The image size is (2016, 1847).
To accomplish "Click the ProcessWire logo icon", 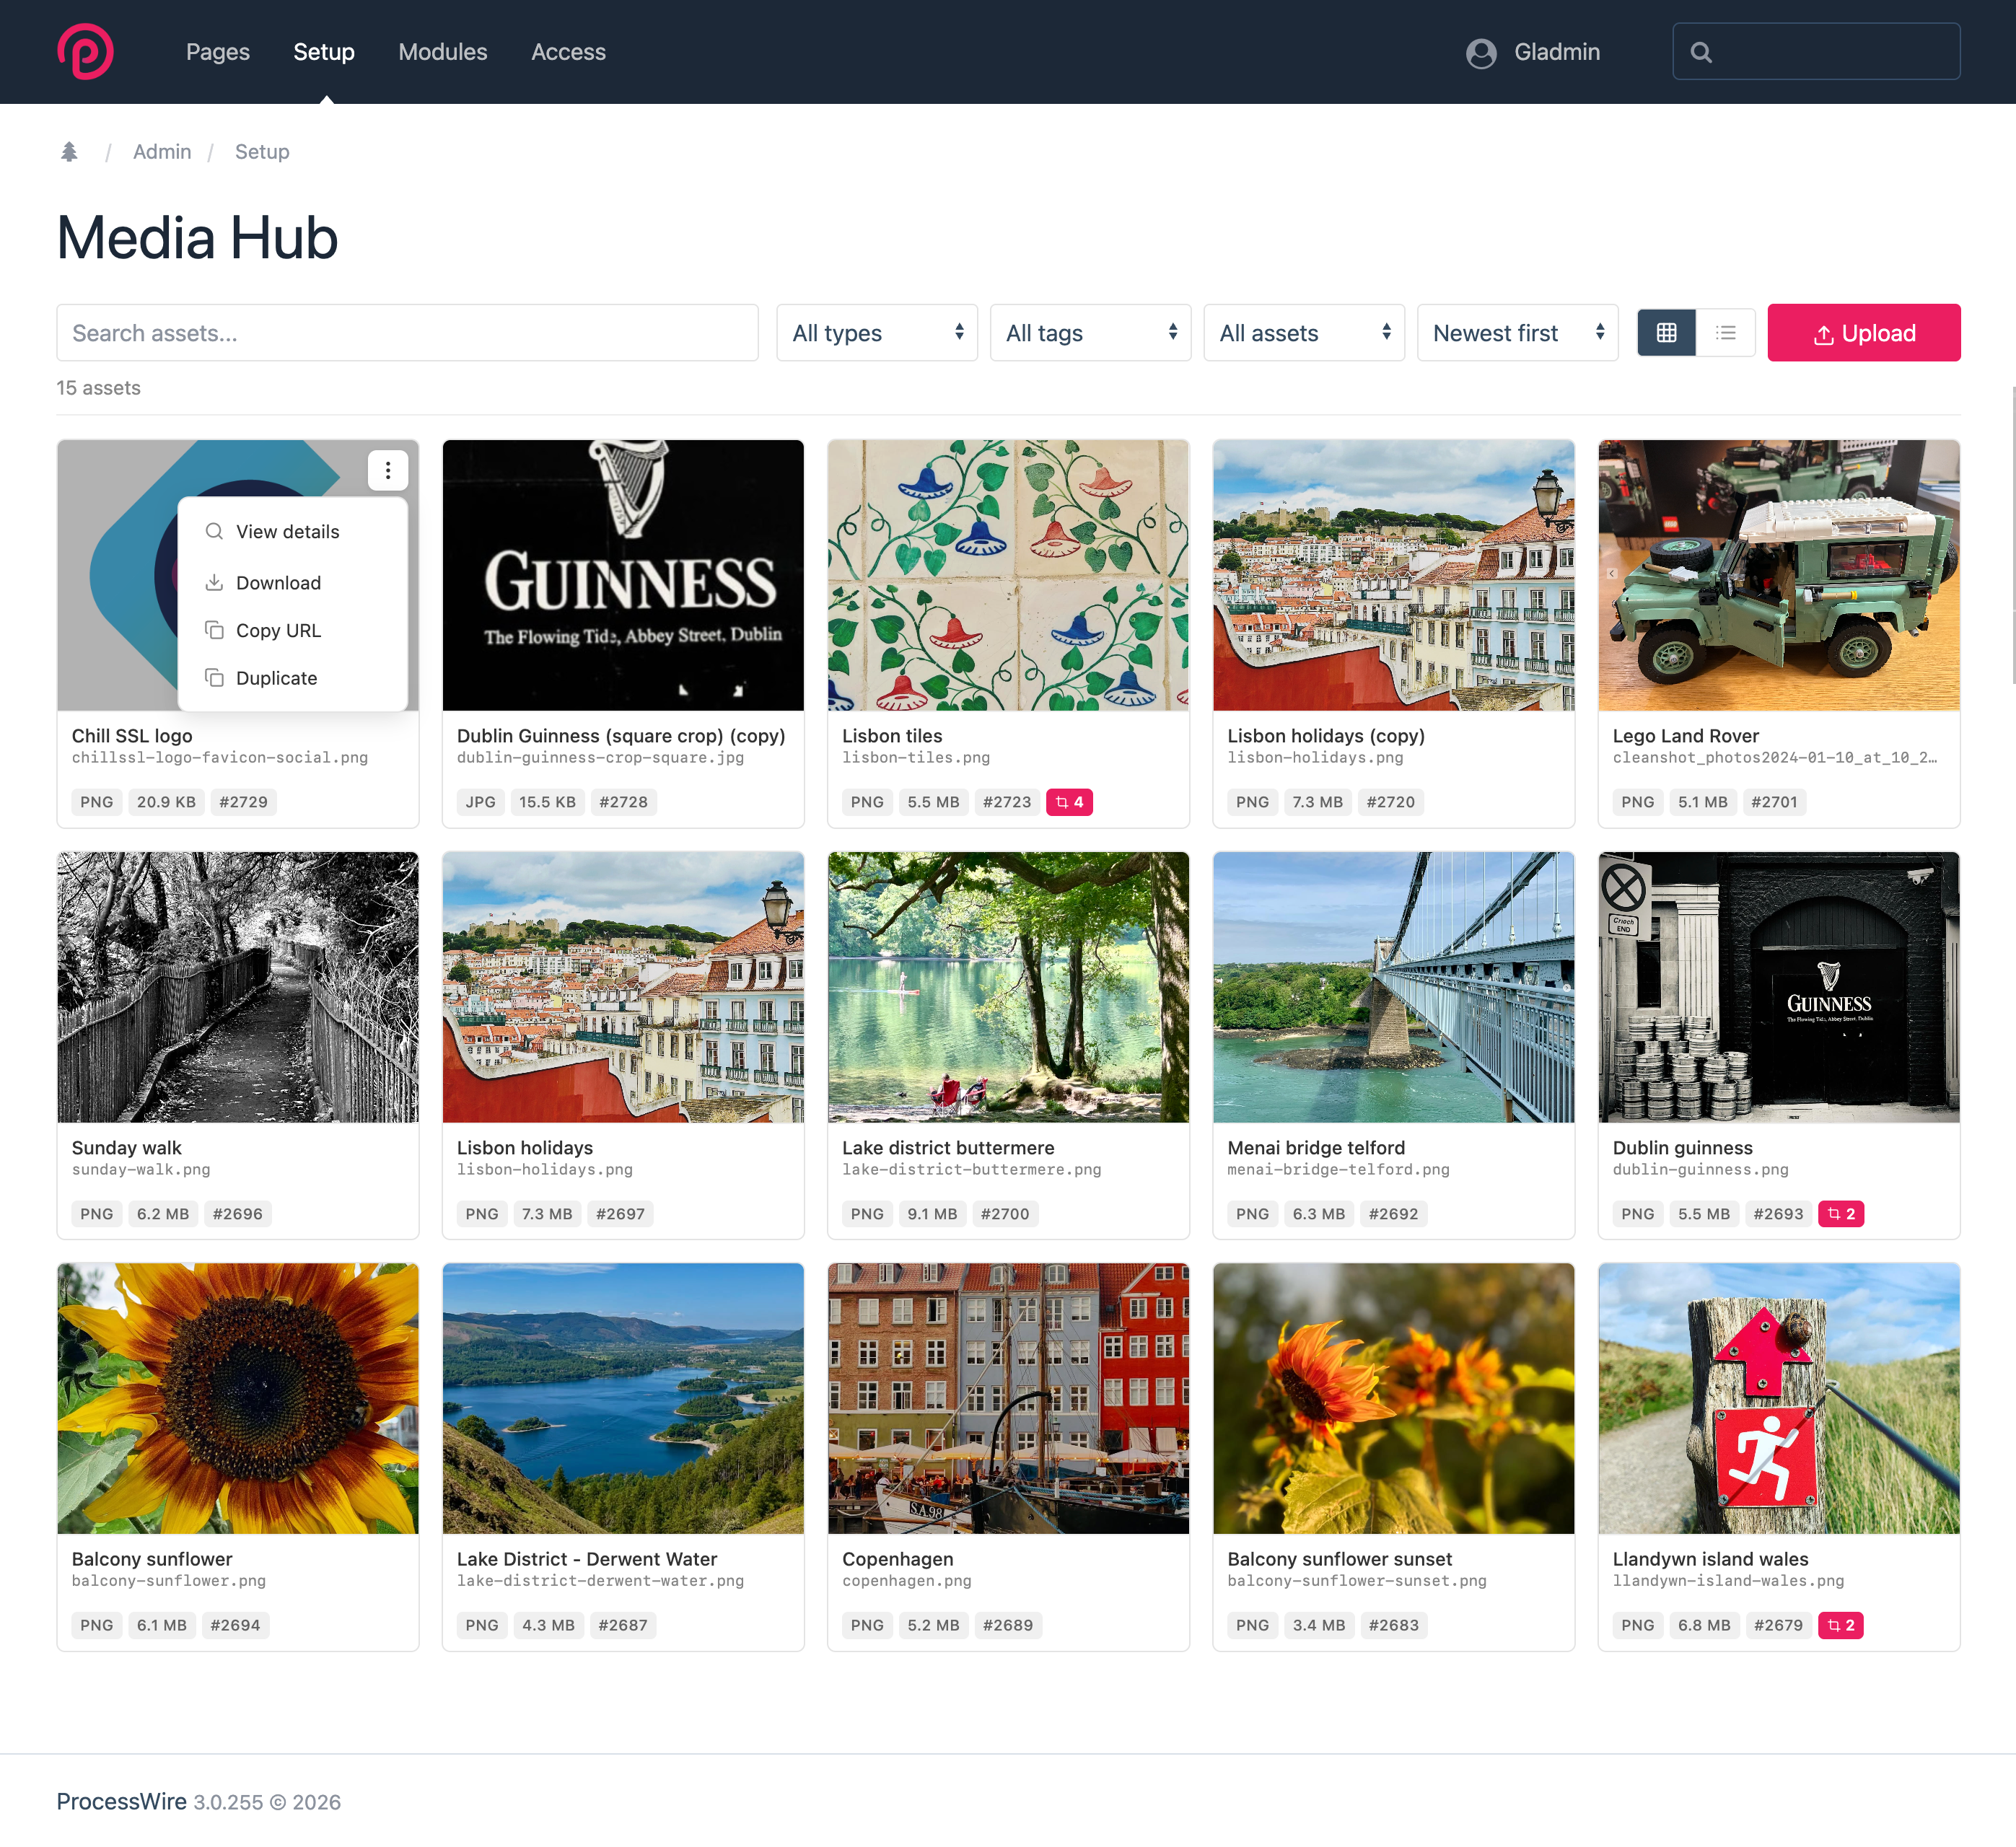I will coord(85,52).
